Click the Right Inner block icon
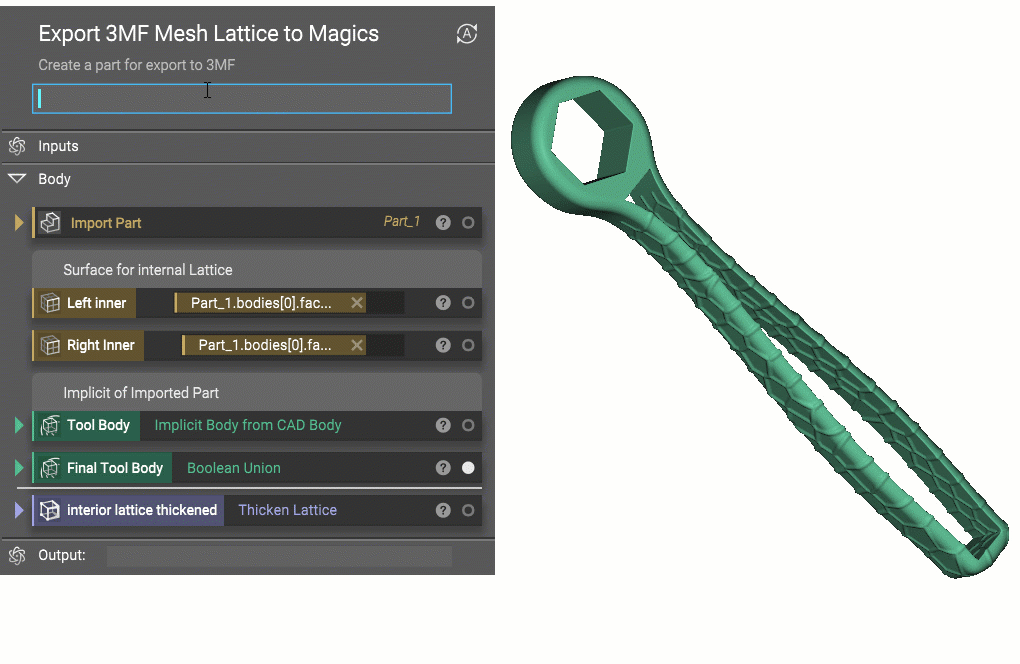Screen dimensions: 1020x664 click(50, 345)
